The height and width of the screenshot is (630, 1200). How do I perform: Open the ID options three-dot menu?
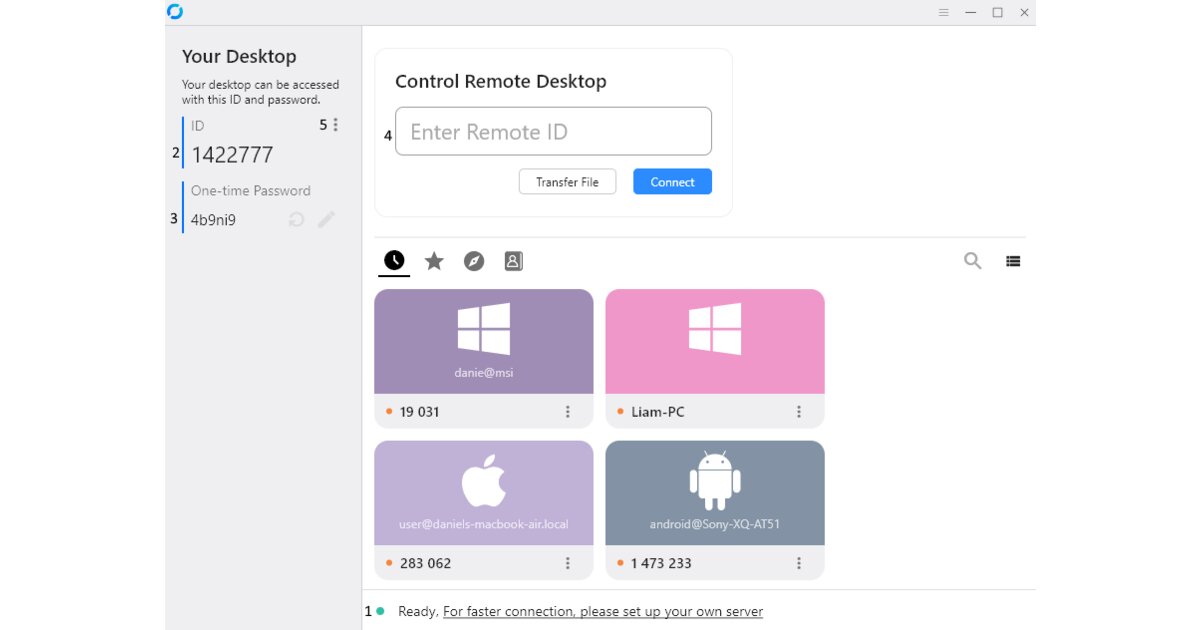tap(336, 125)
